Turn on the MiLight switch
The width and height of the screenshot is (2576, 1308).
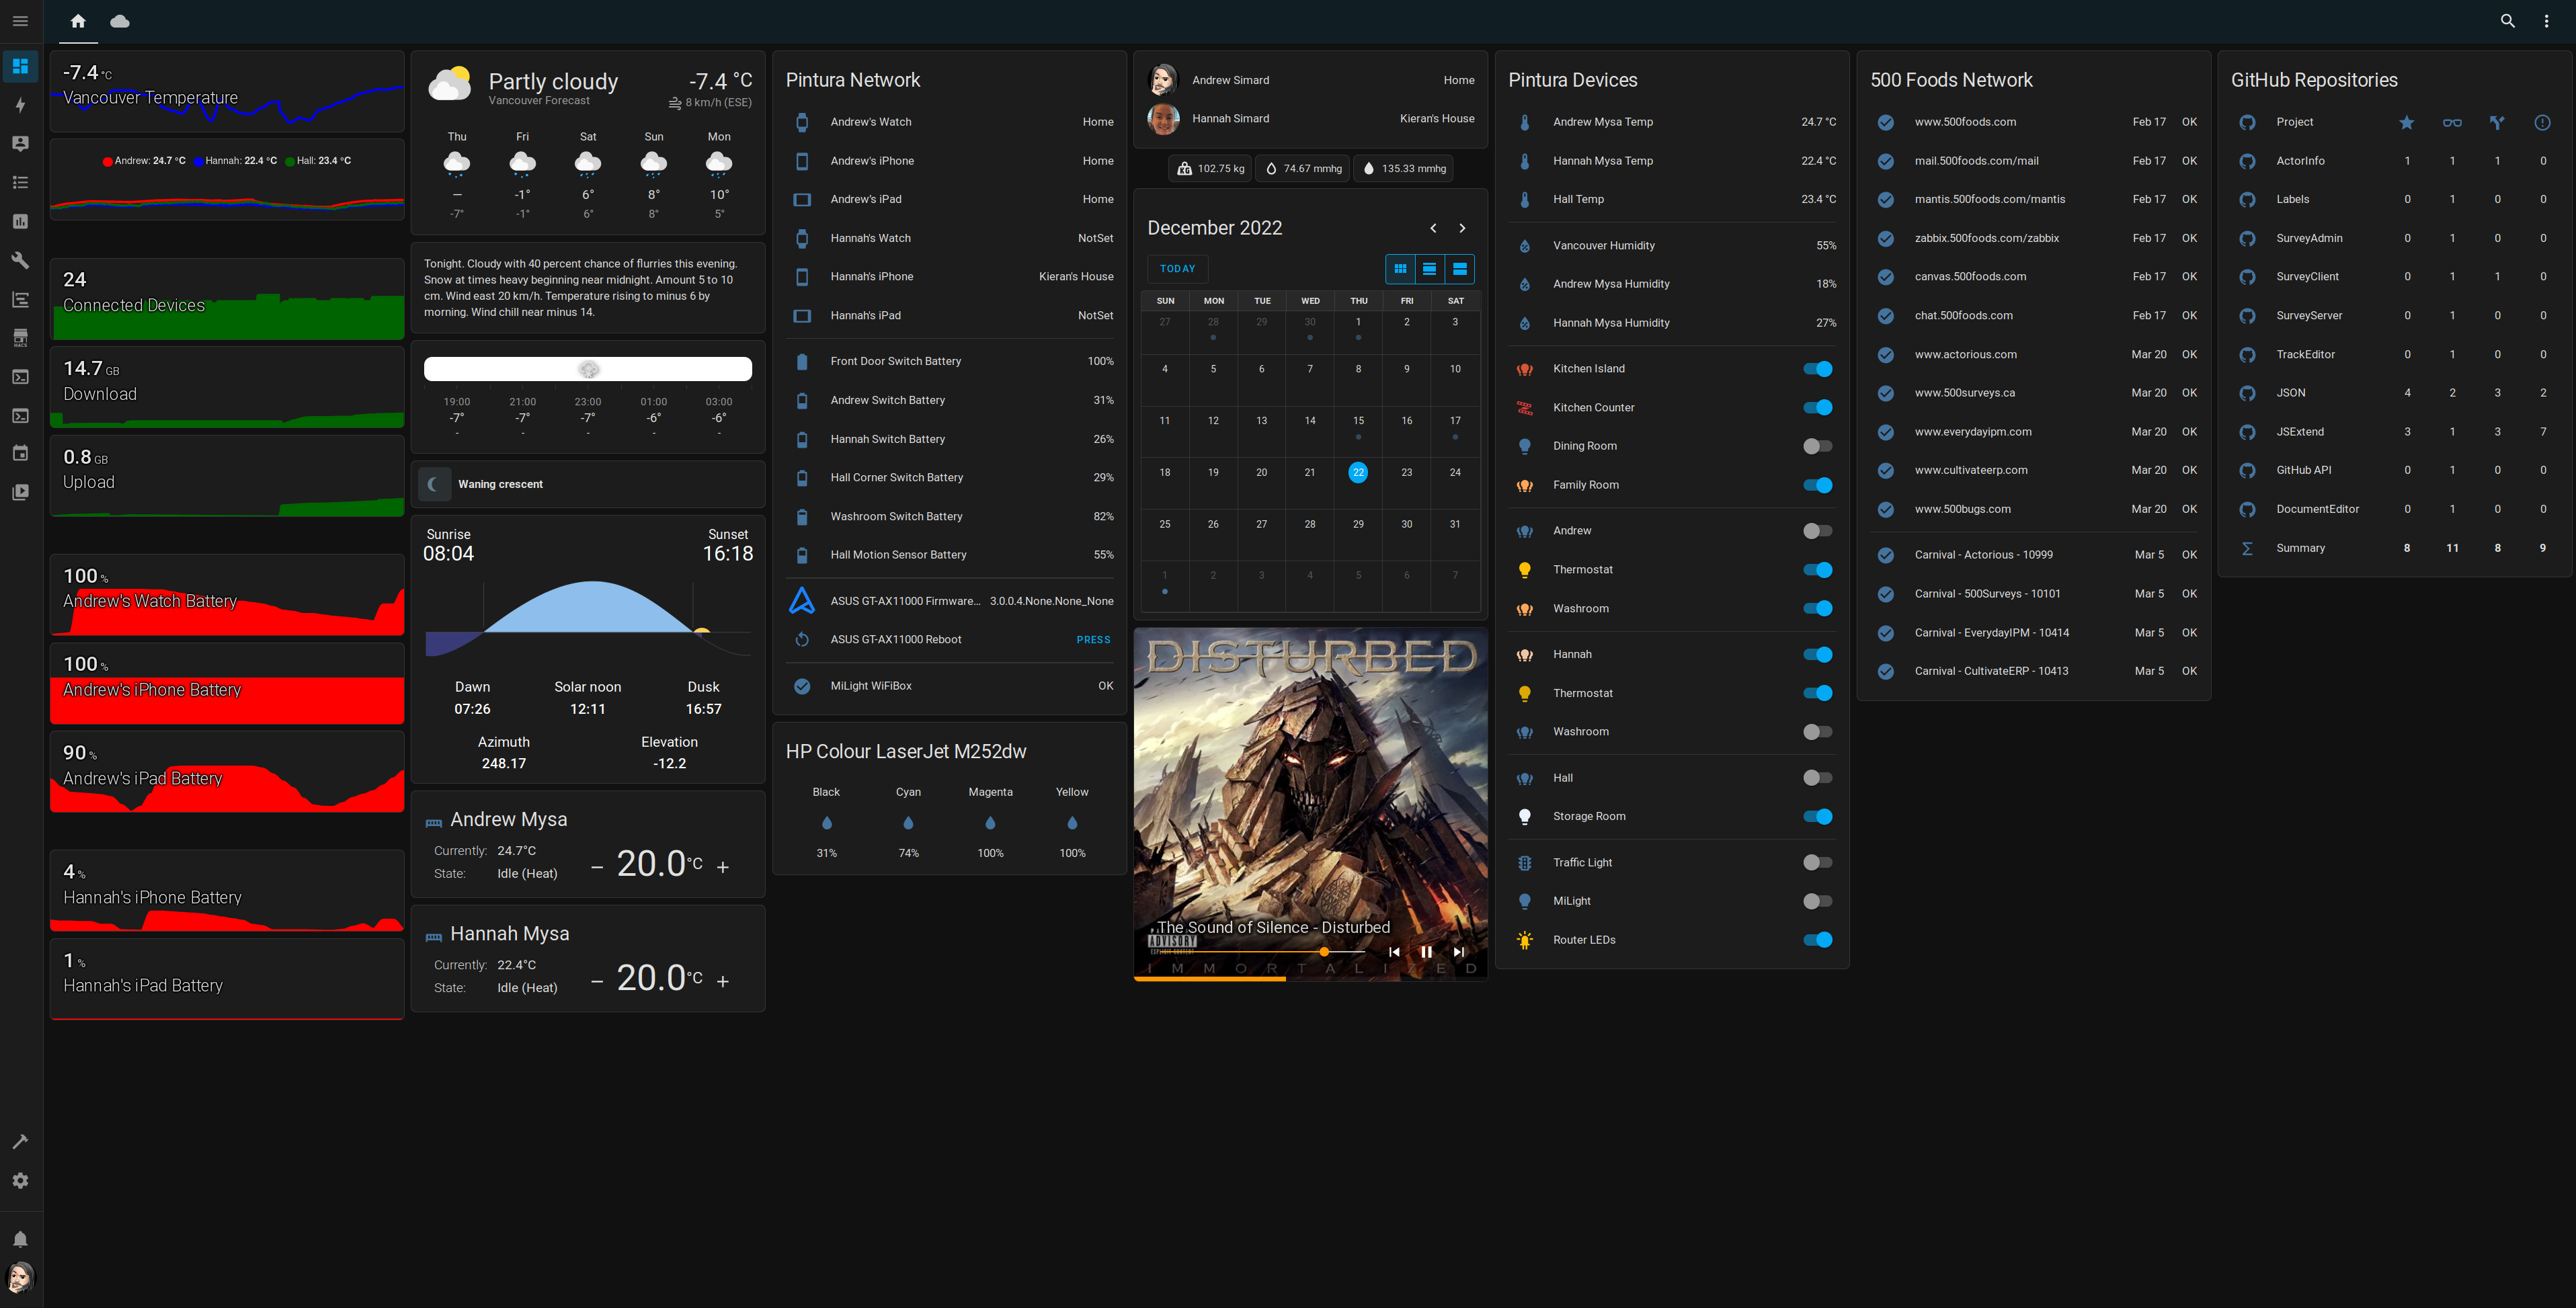pos(1817,901)
